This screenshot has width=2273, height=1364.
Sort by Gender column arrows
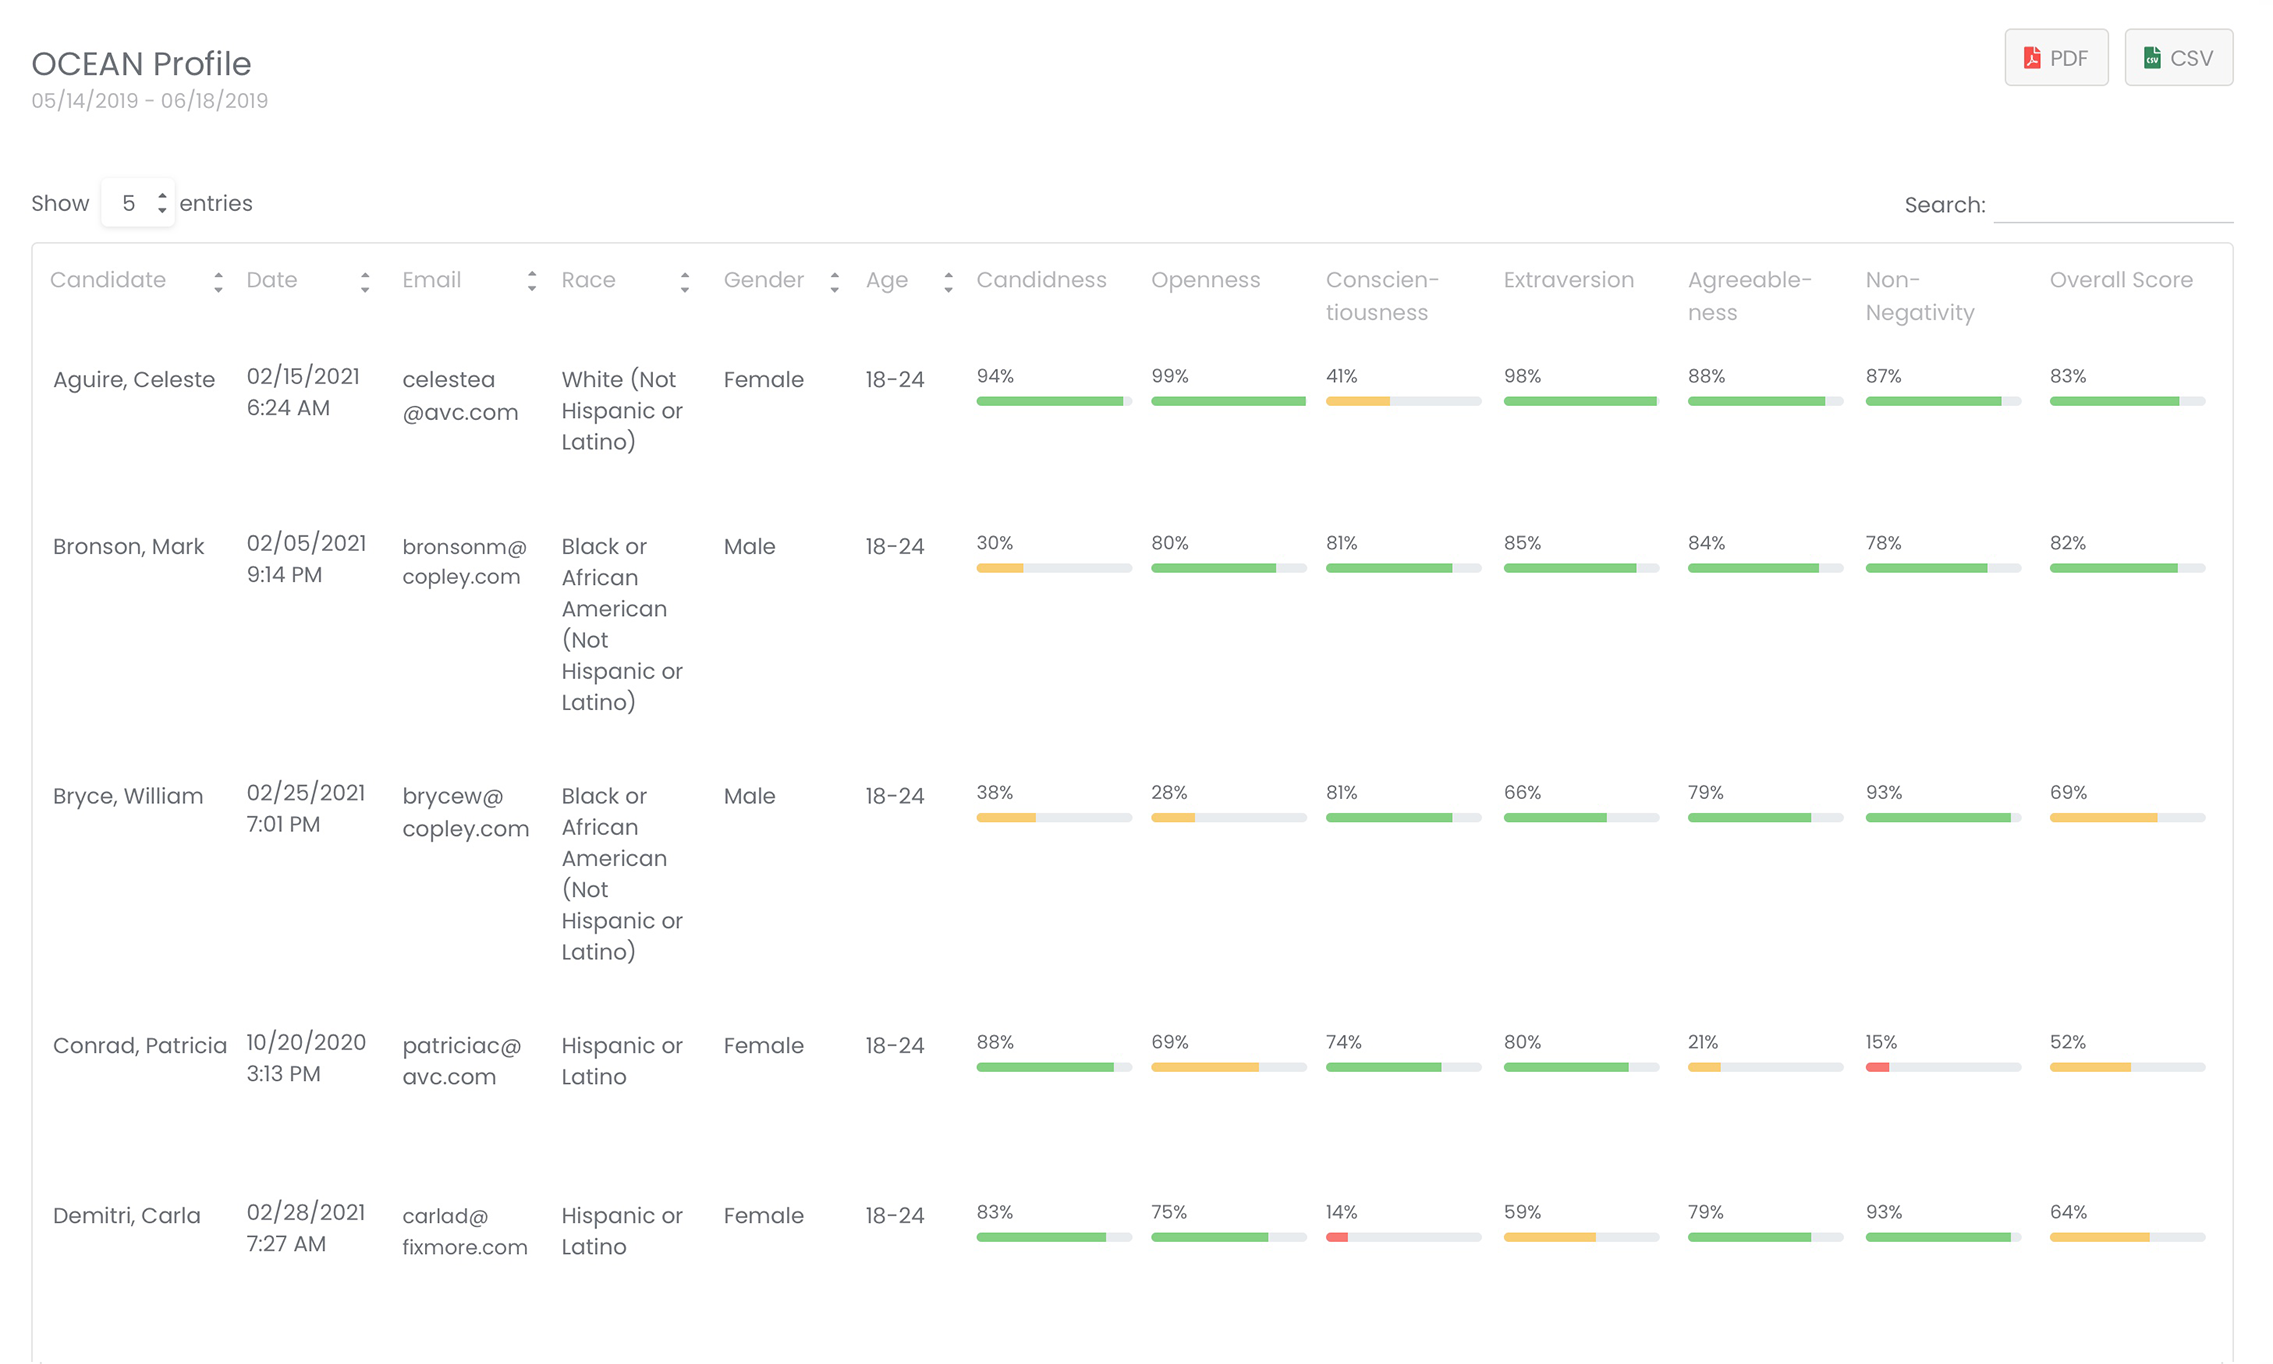pos(835,282)
